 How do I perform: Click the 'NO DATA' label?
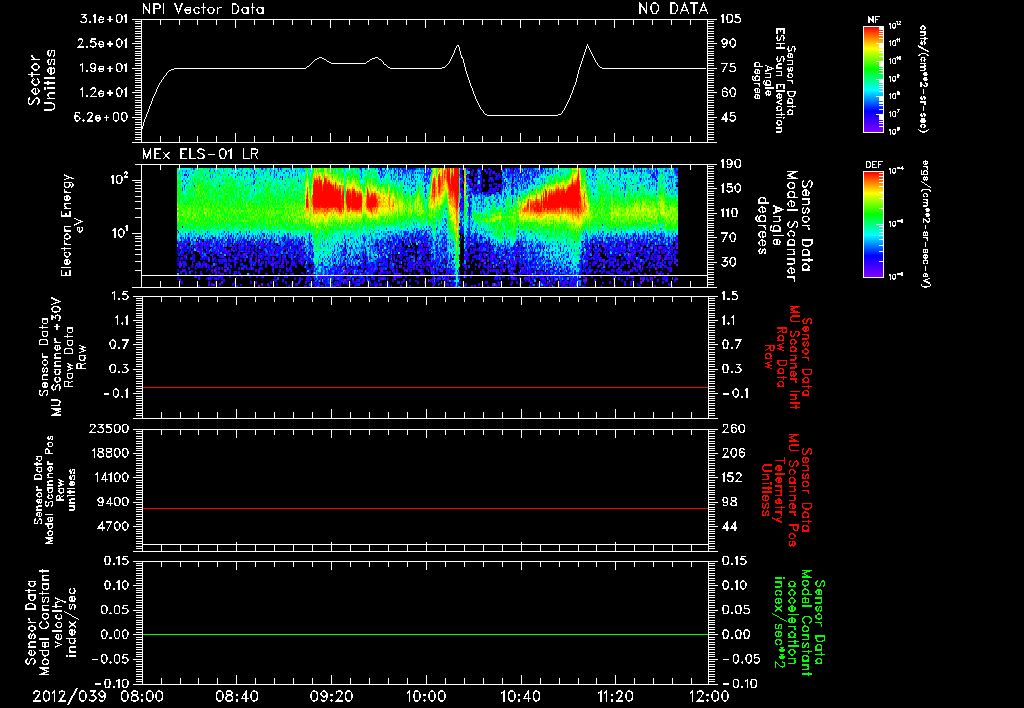tap(673, 8)
